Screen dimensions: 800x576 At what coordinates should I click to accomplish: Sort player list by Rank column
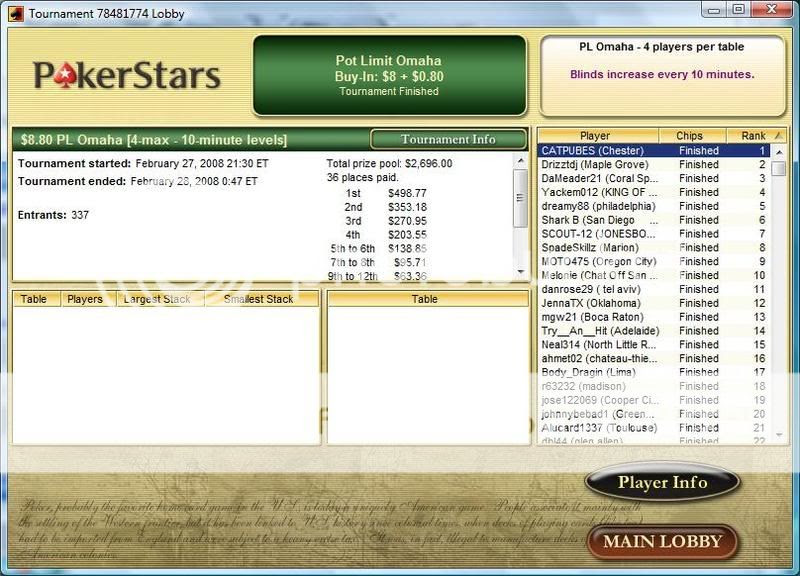coord(756,136)
